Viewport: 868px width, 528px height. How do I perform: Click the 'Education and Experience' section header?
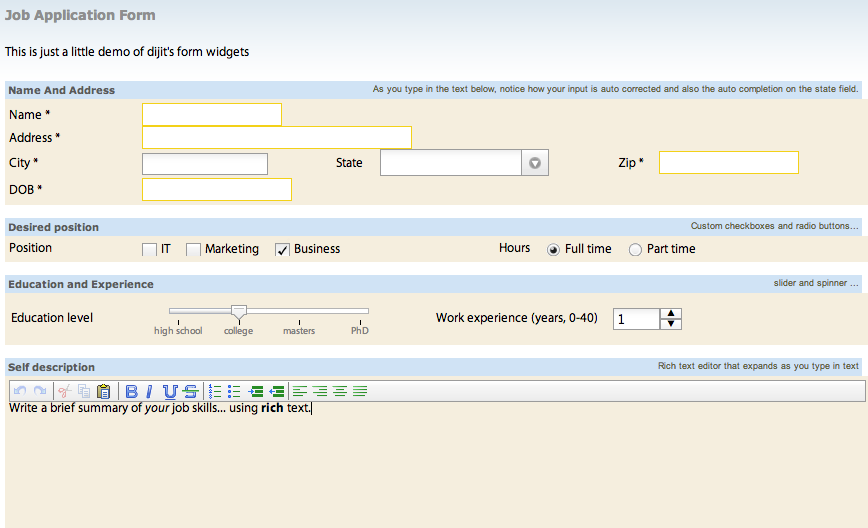tap(81, 284)
